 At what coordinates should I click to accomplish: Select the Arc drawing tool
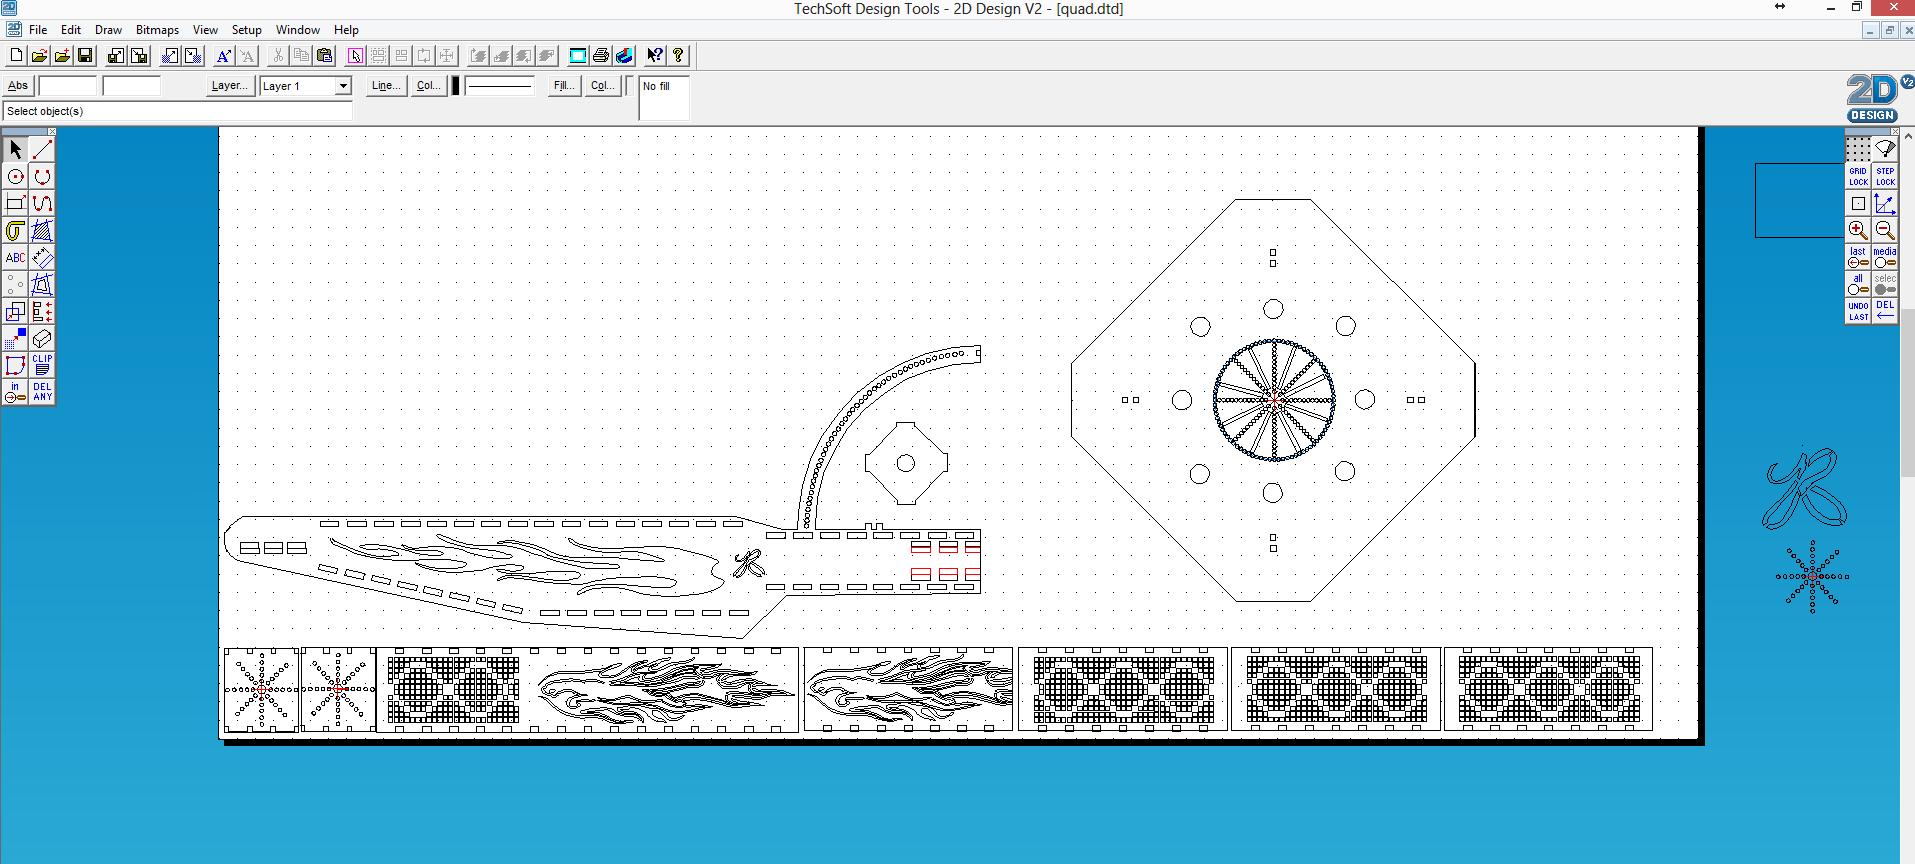[x=42, y=177]
